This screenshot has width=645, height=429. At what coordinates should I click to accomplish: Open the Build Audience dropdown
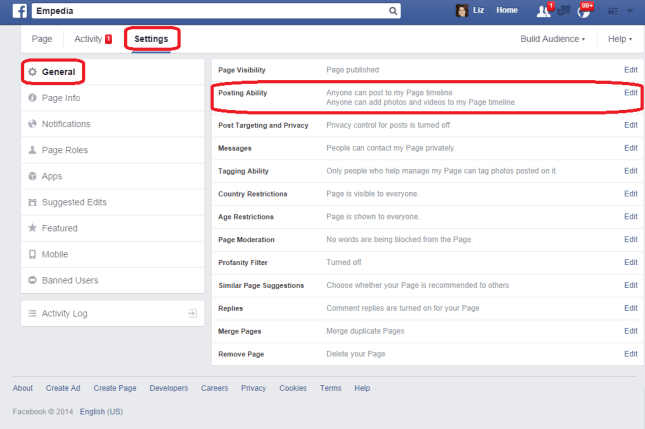(x=552, y=39)
